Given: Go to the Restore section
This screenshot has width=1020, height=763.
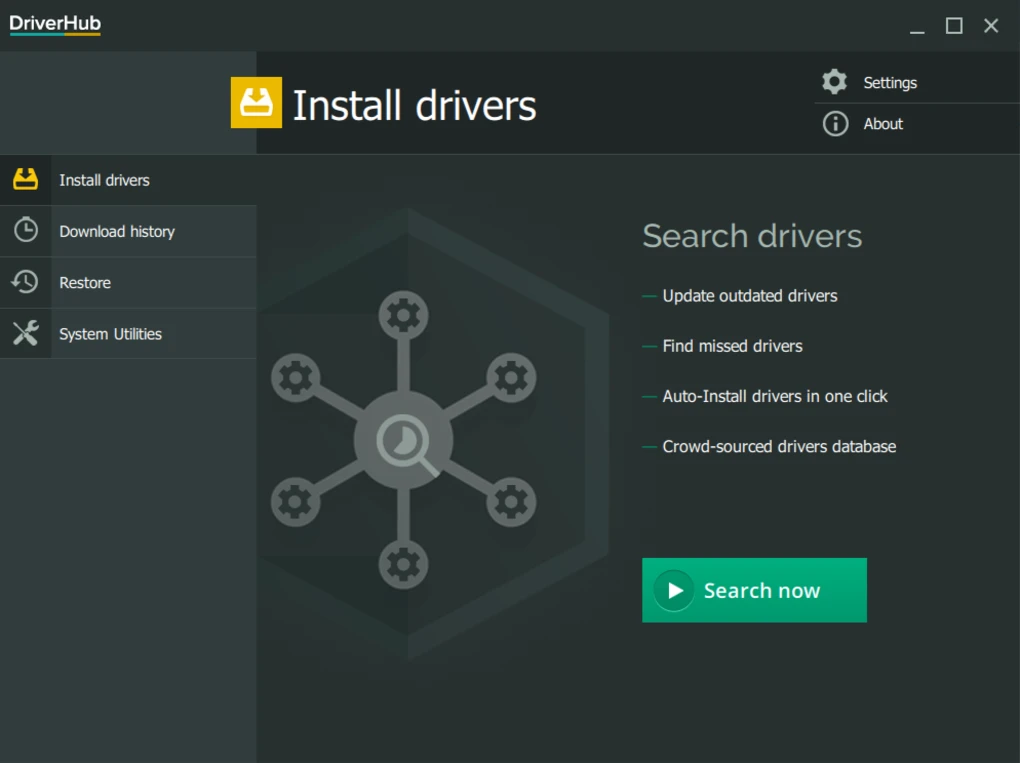Looking at the screenshot, I should pos(85,282).
